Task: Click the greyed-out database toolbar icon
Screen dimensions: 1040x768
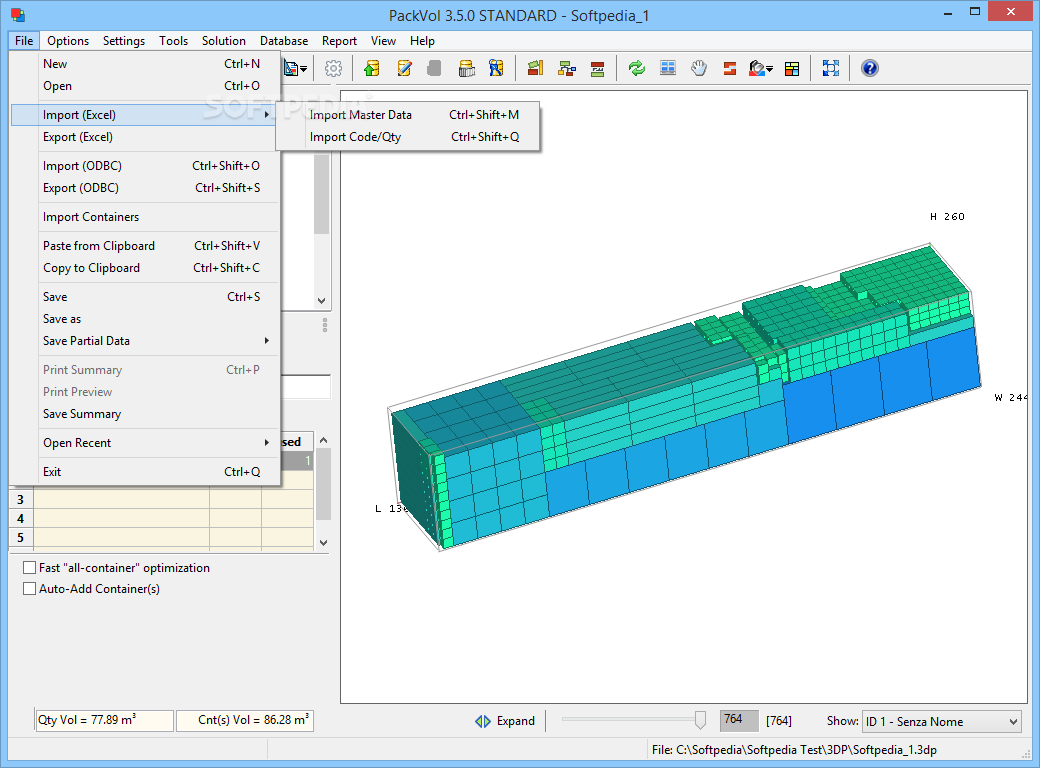Action: click(434, 68)
